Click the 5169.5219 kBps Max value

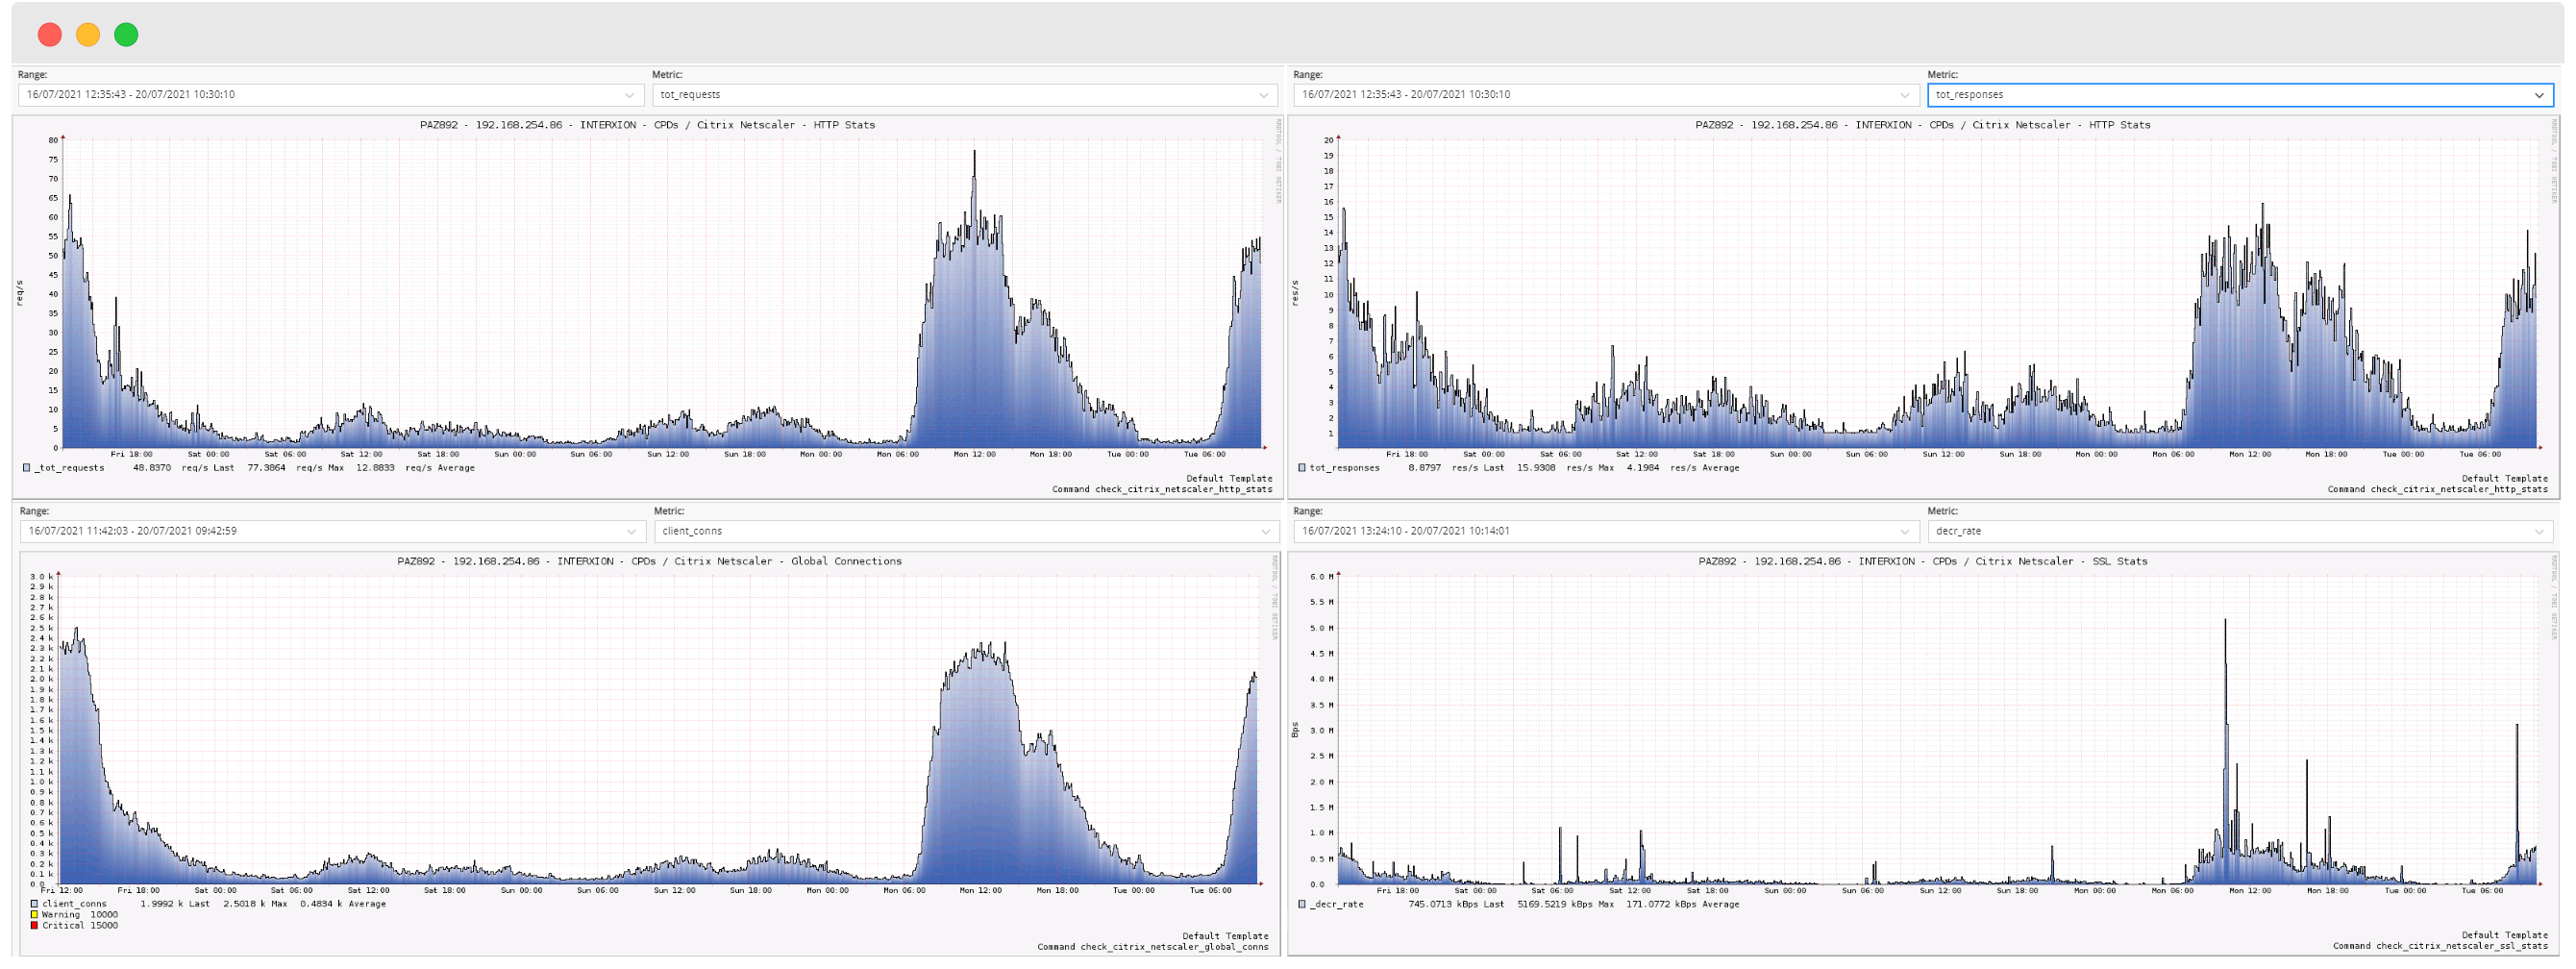(1565, 904)
